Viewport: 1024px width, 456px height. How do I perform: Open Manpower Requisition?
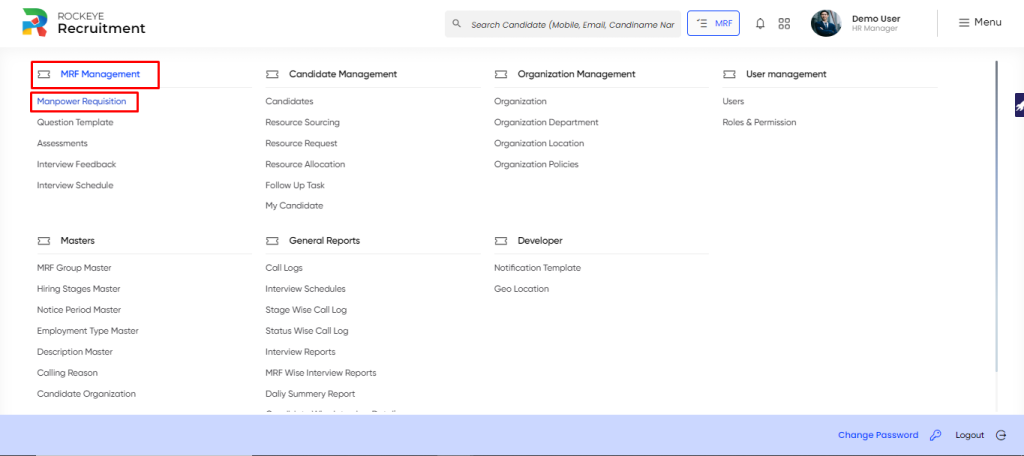(82, 101)
